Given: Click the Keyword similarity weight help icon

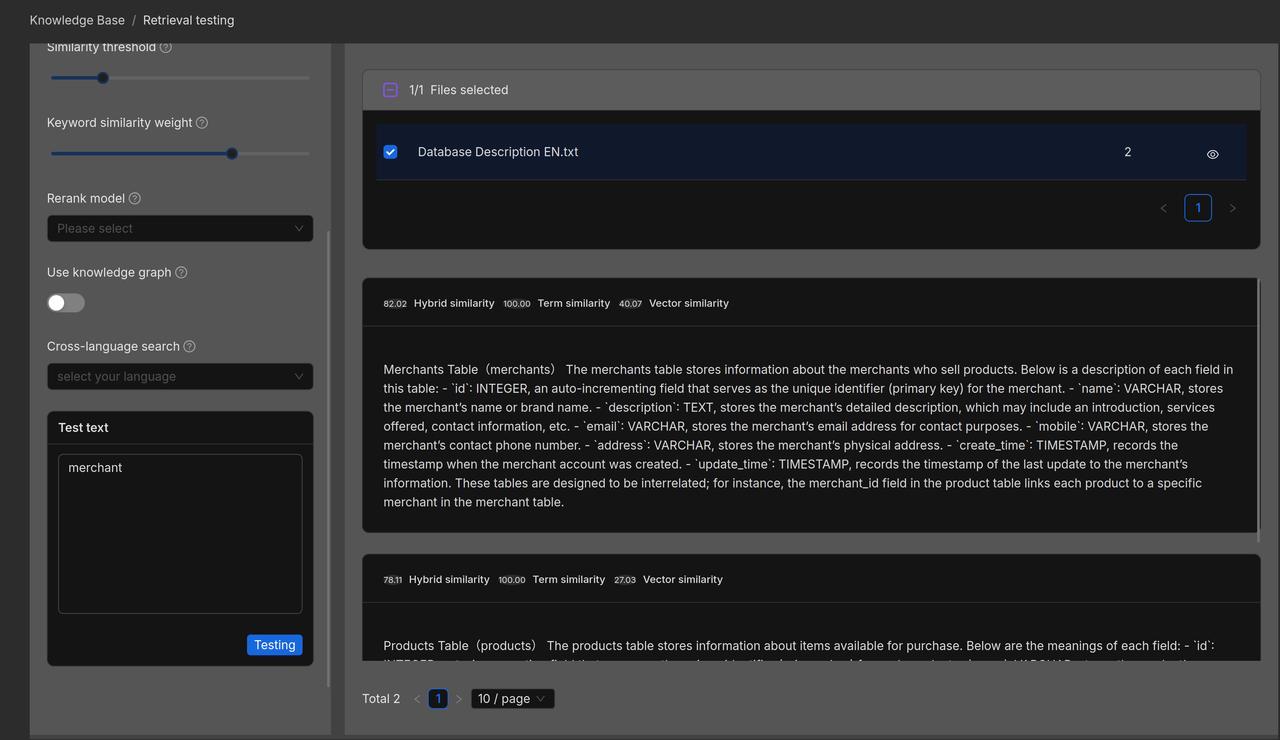Looking at the screenshot, I should (x=202, y=123).
